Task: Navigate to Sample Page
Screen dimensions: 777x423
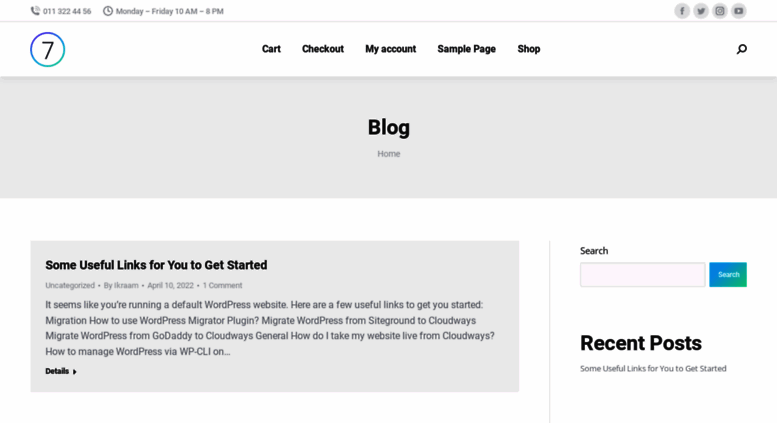Action: (x=466, y=49)
